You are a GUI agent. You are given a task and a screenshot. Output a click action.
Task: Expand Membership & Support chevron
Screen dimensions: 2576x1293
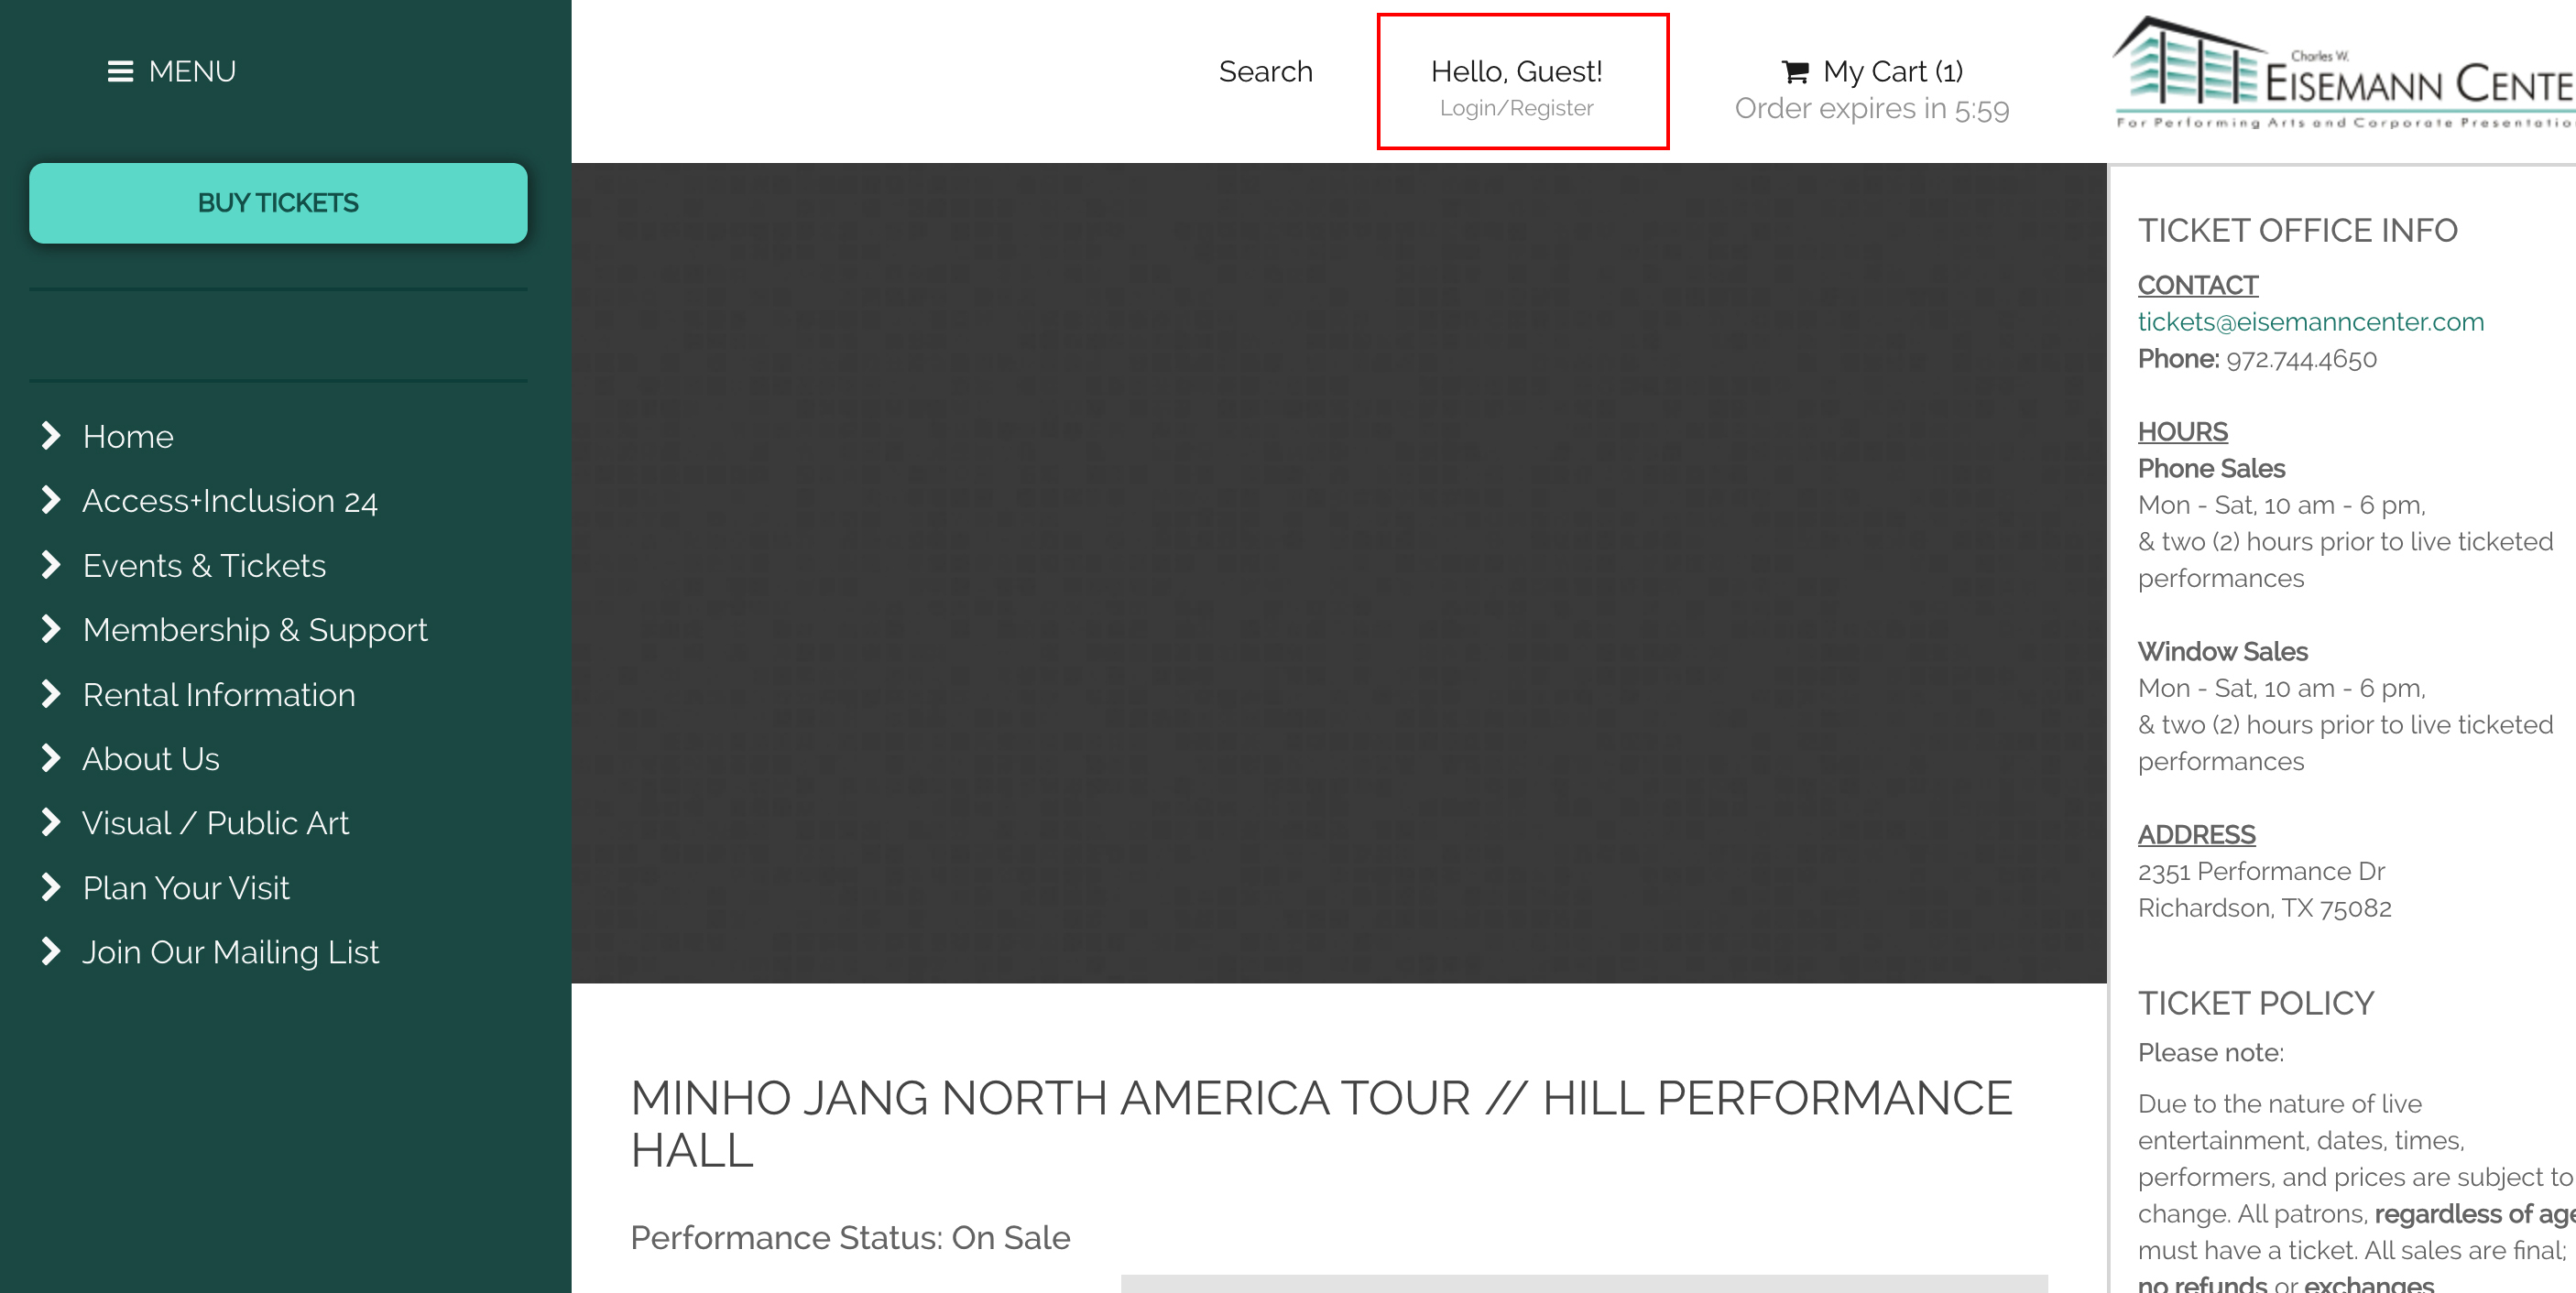50,630
